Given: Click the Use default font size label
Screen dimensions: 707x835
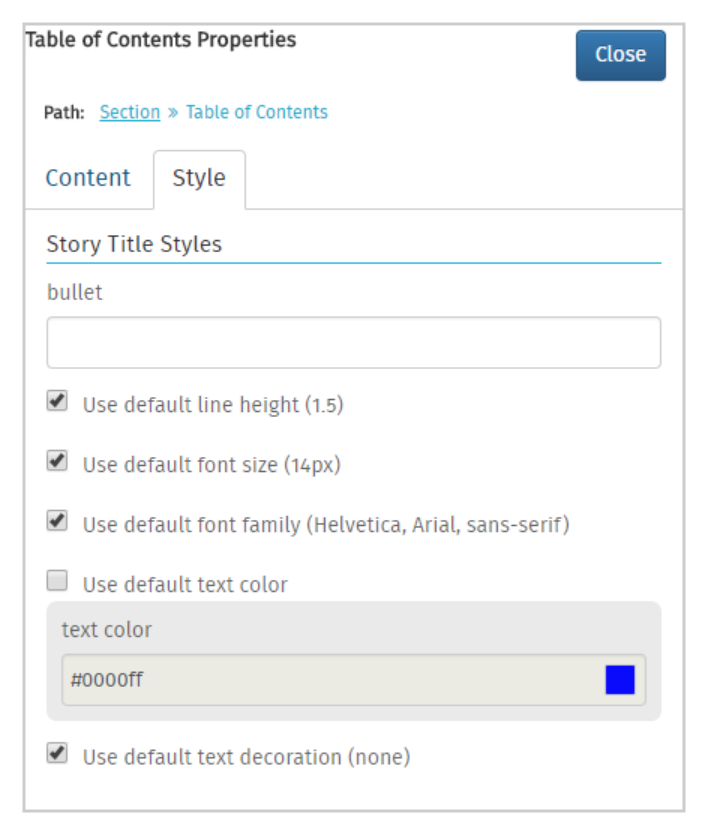Looking at the screenshot, I should [x=212, y=465].
